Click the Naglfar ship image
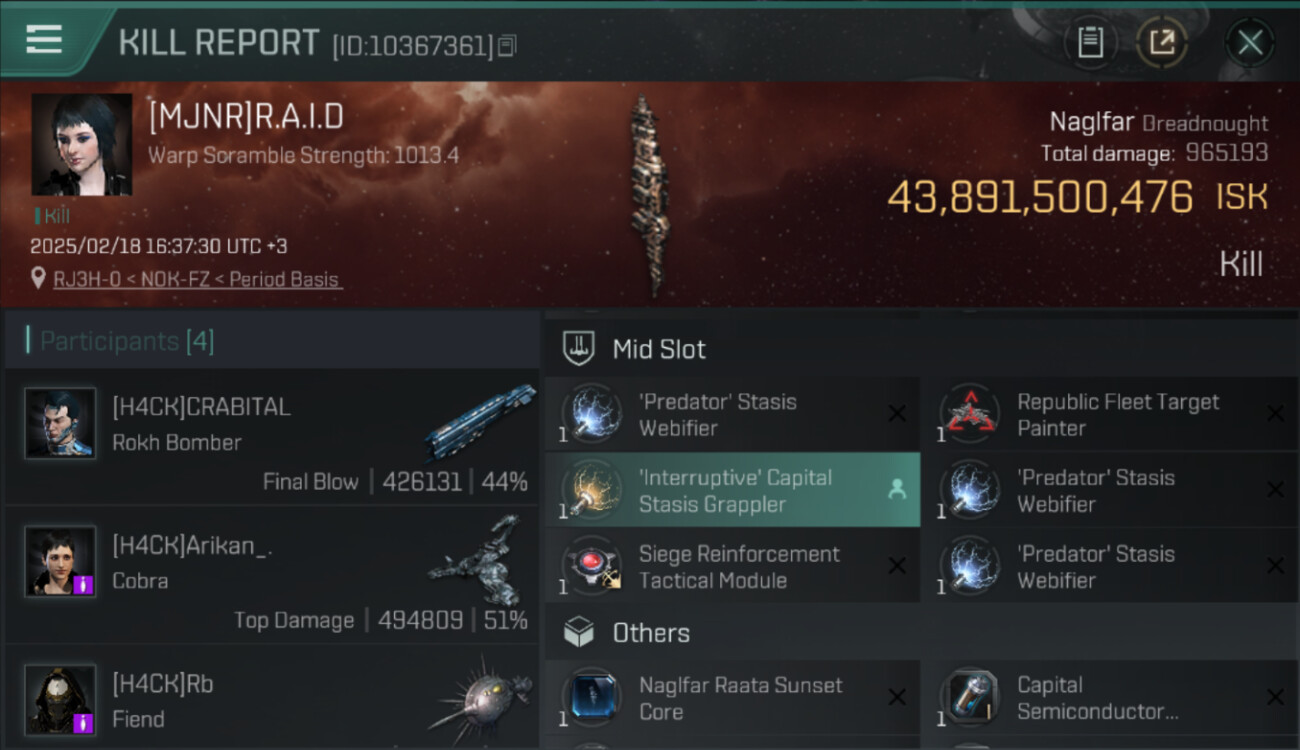The height and width of the screenshot is (750, 1300). pyautogui.click(x=649, y=195)
